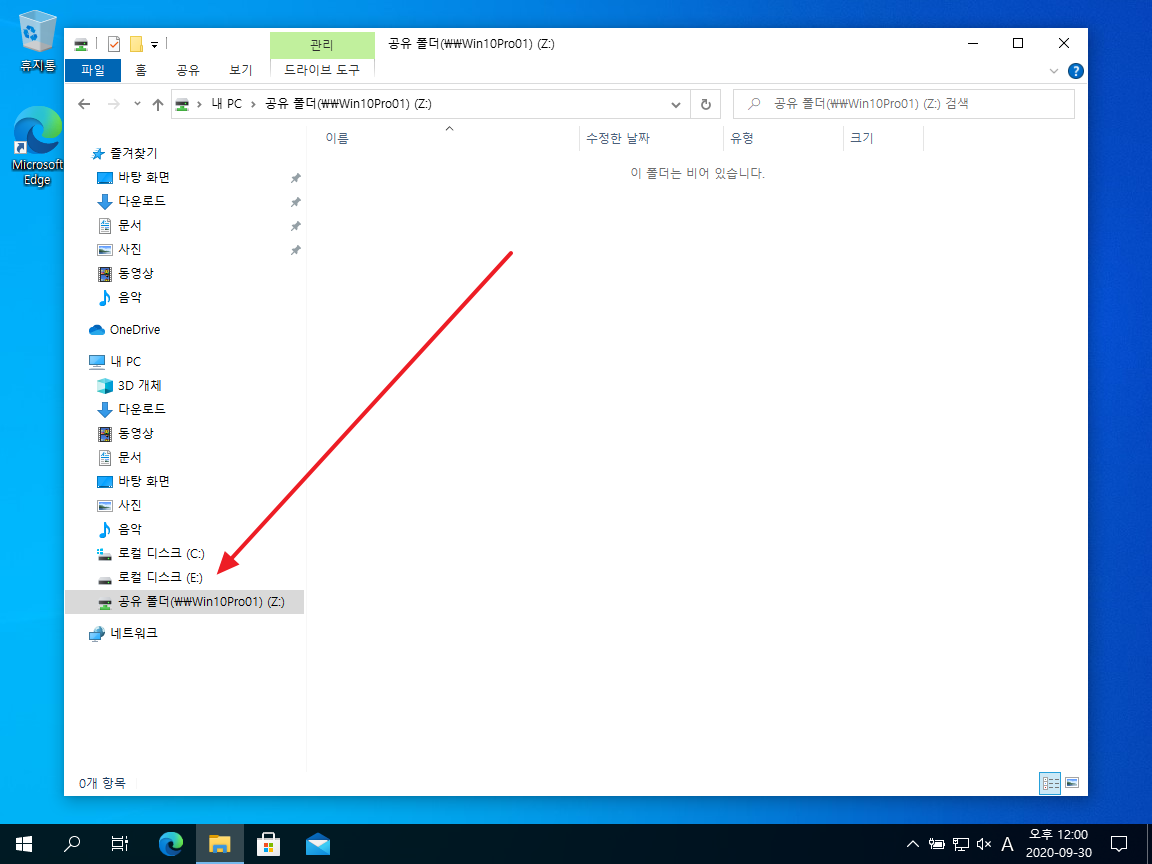The image size is (1152, 864).
Task: Expand the ribbon with the chevron arrow
Action: [x=1054, y=71]
